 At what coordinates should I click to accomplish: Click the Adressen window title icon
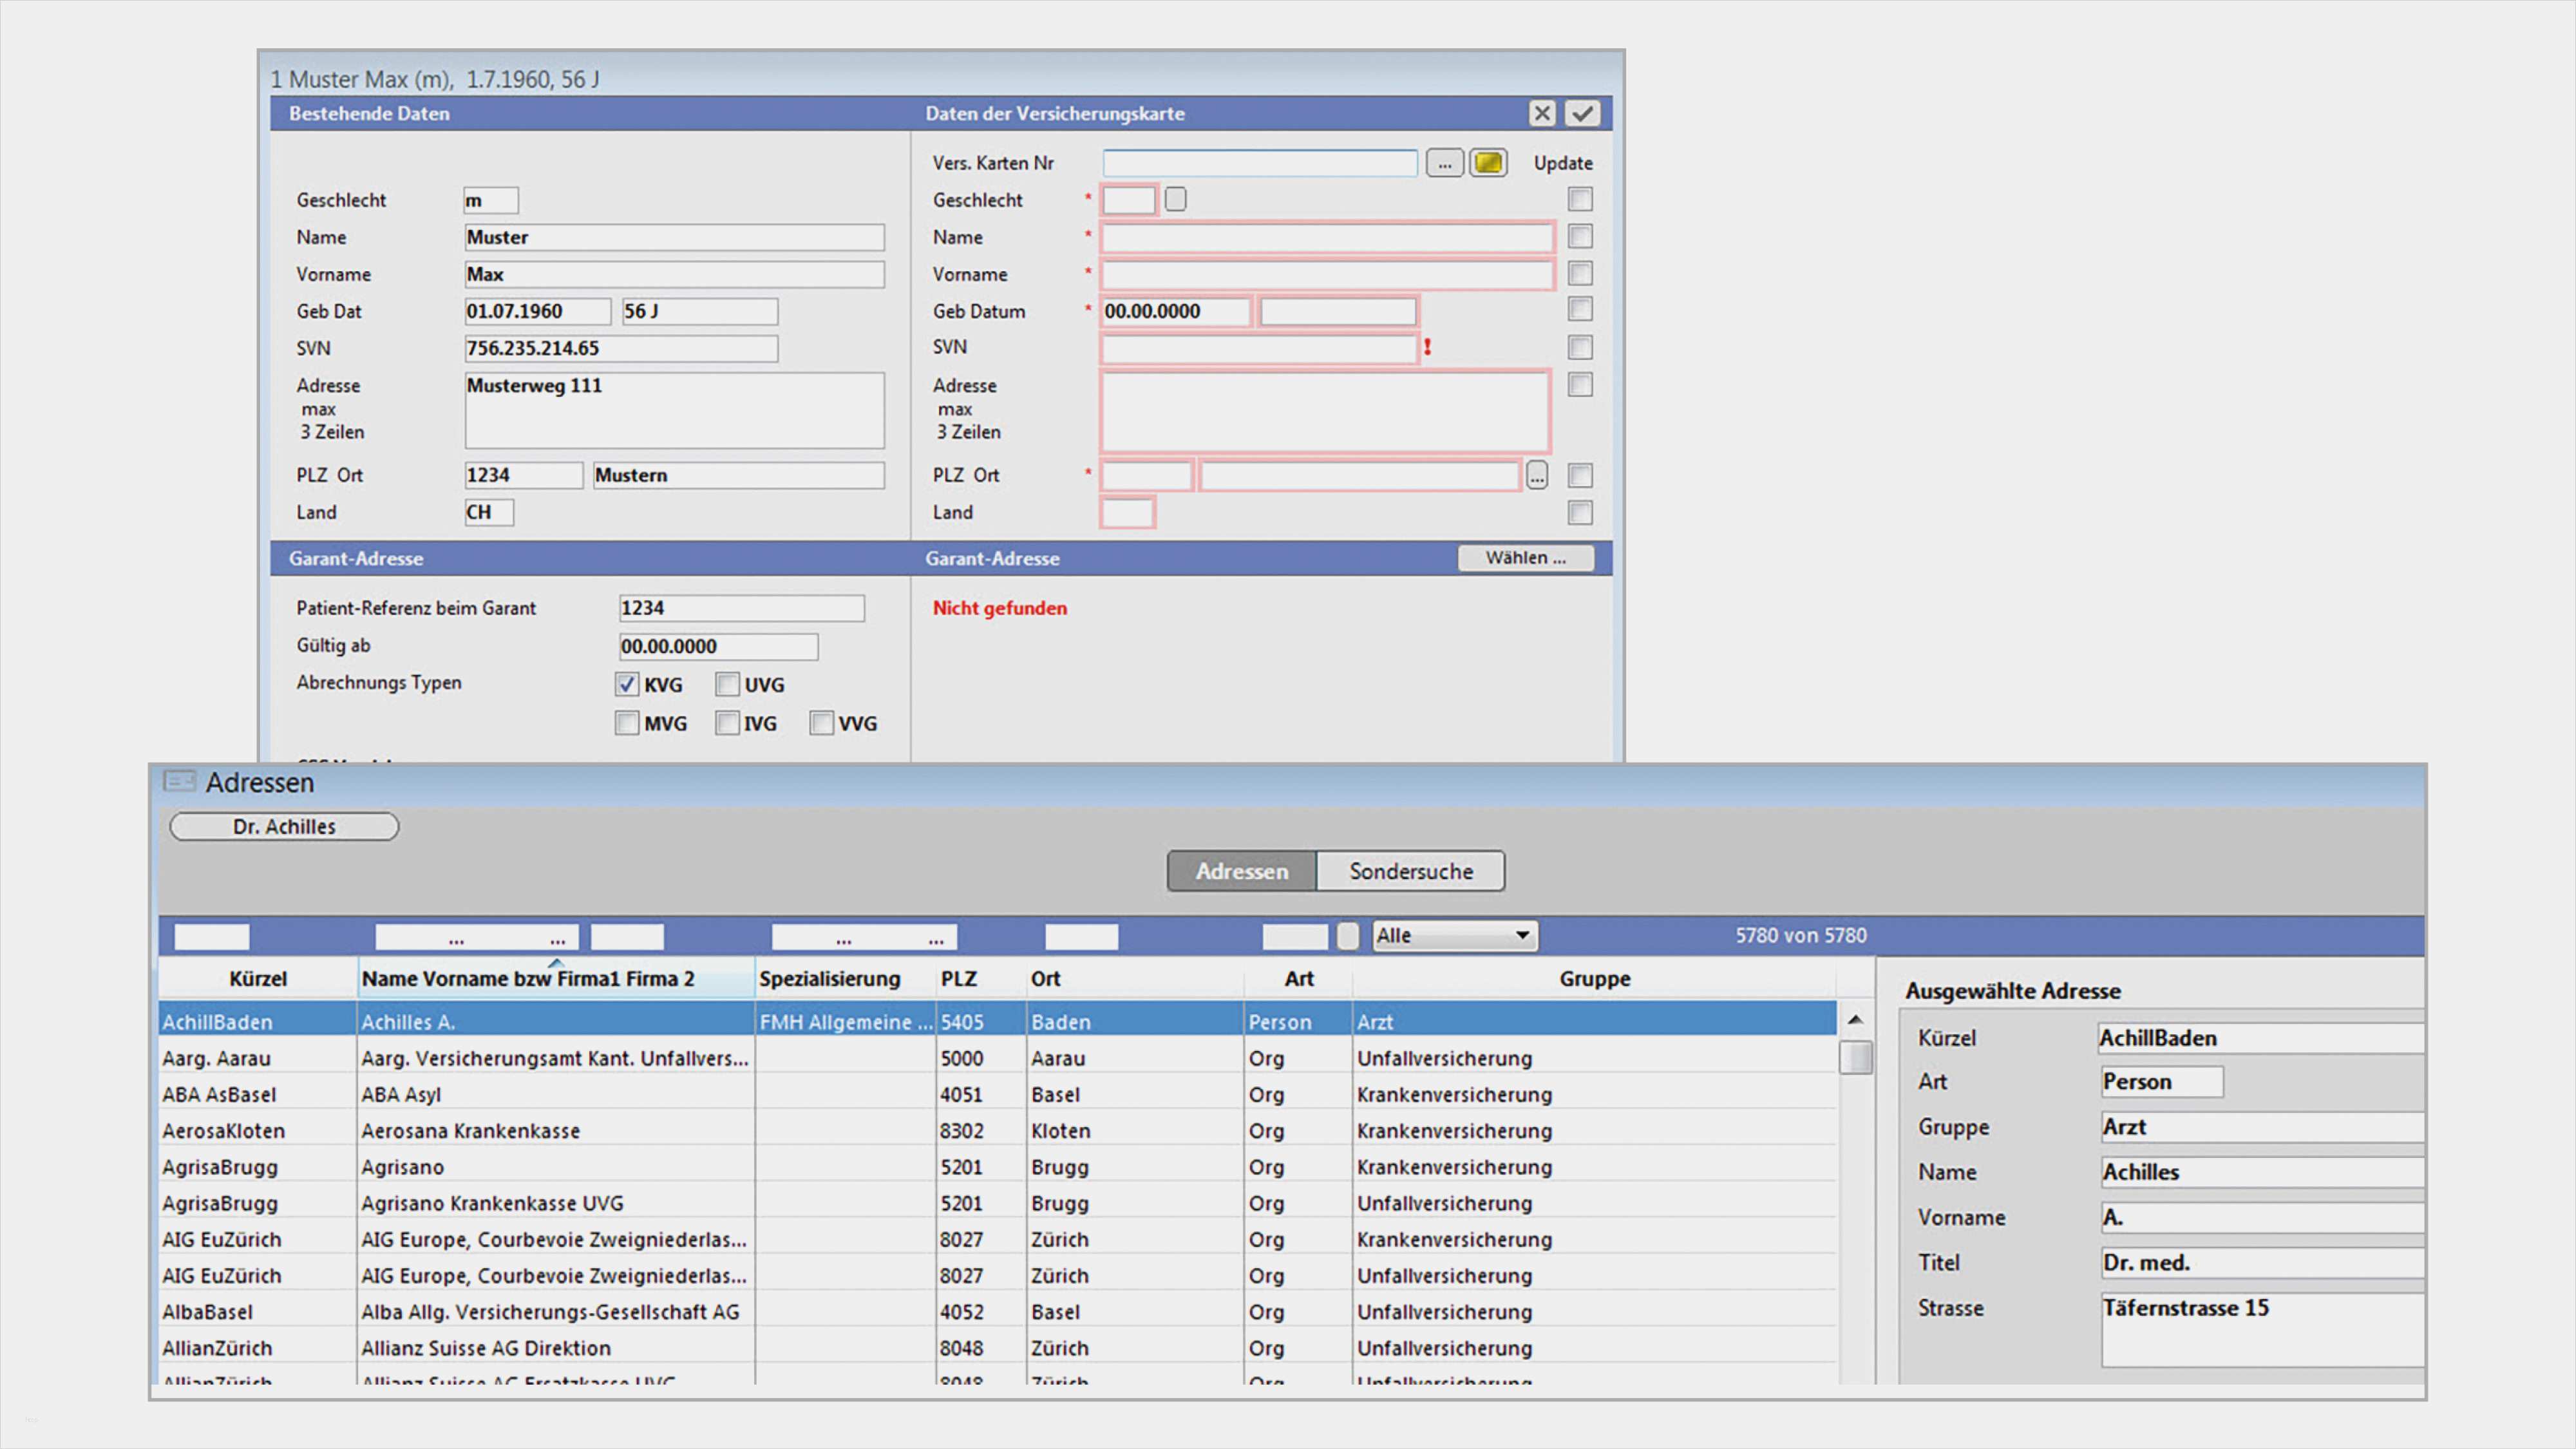click(180, 781)
